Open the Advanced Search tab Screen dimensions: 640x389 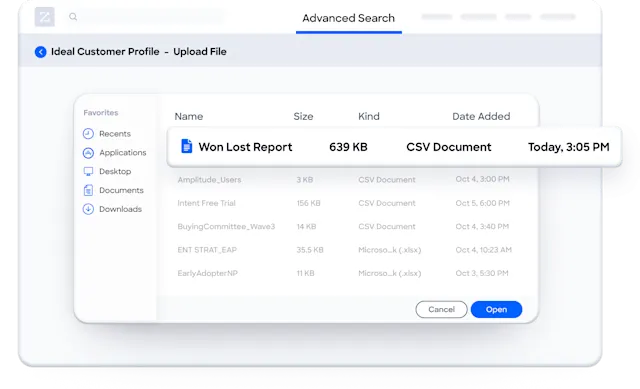coord(349,18)
